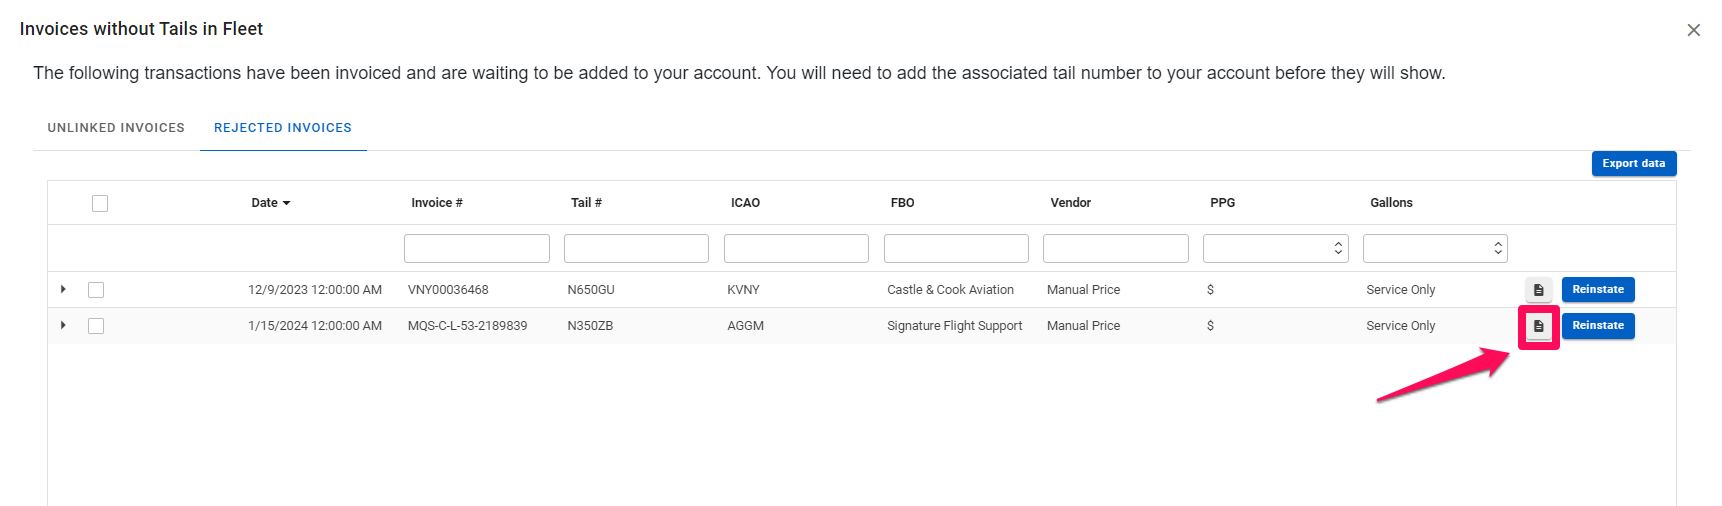Check the box for the N350ZB row
Image resolution: width=1722 pixels, height=506 pixels.
click(x=96, y=326)
